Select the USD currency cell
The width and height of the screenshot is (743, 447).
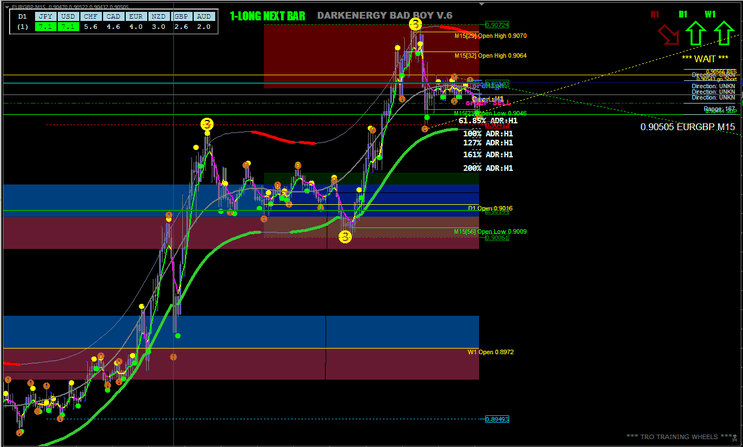coord(69,16)
